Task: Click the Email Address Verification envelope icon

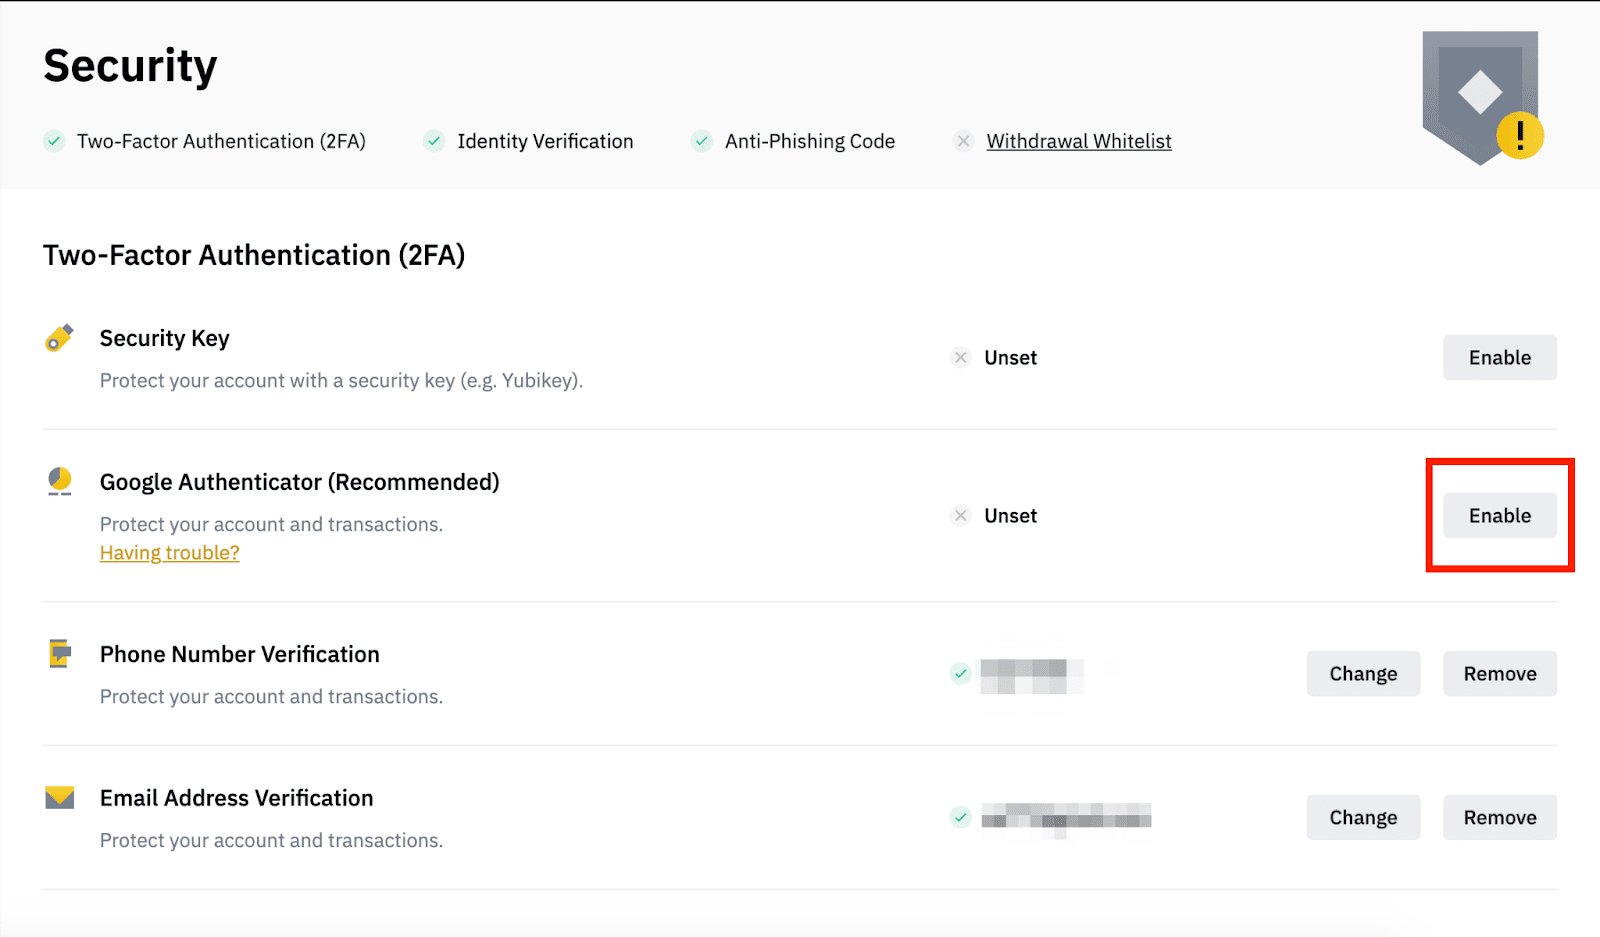Action: pyautogui.click(x=60, y=798)
